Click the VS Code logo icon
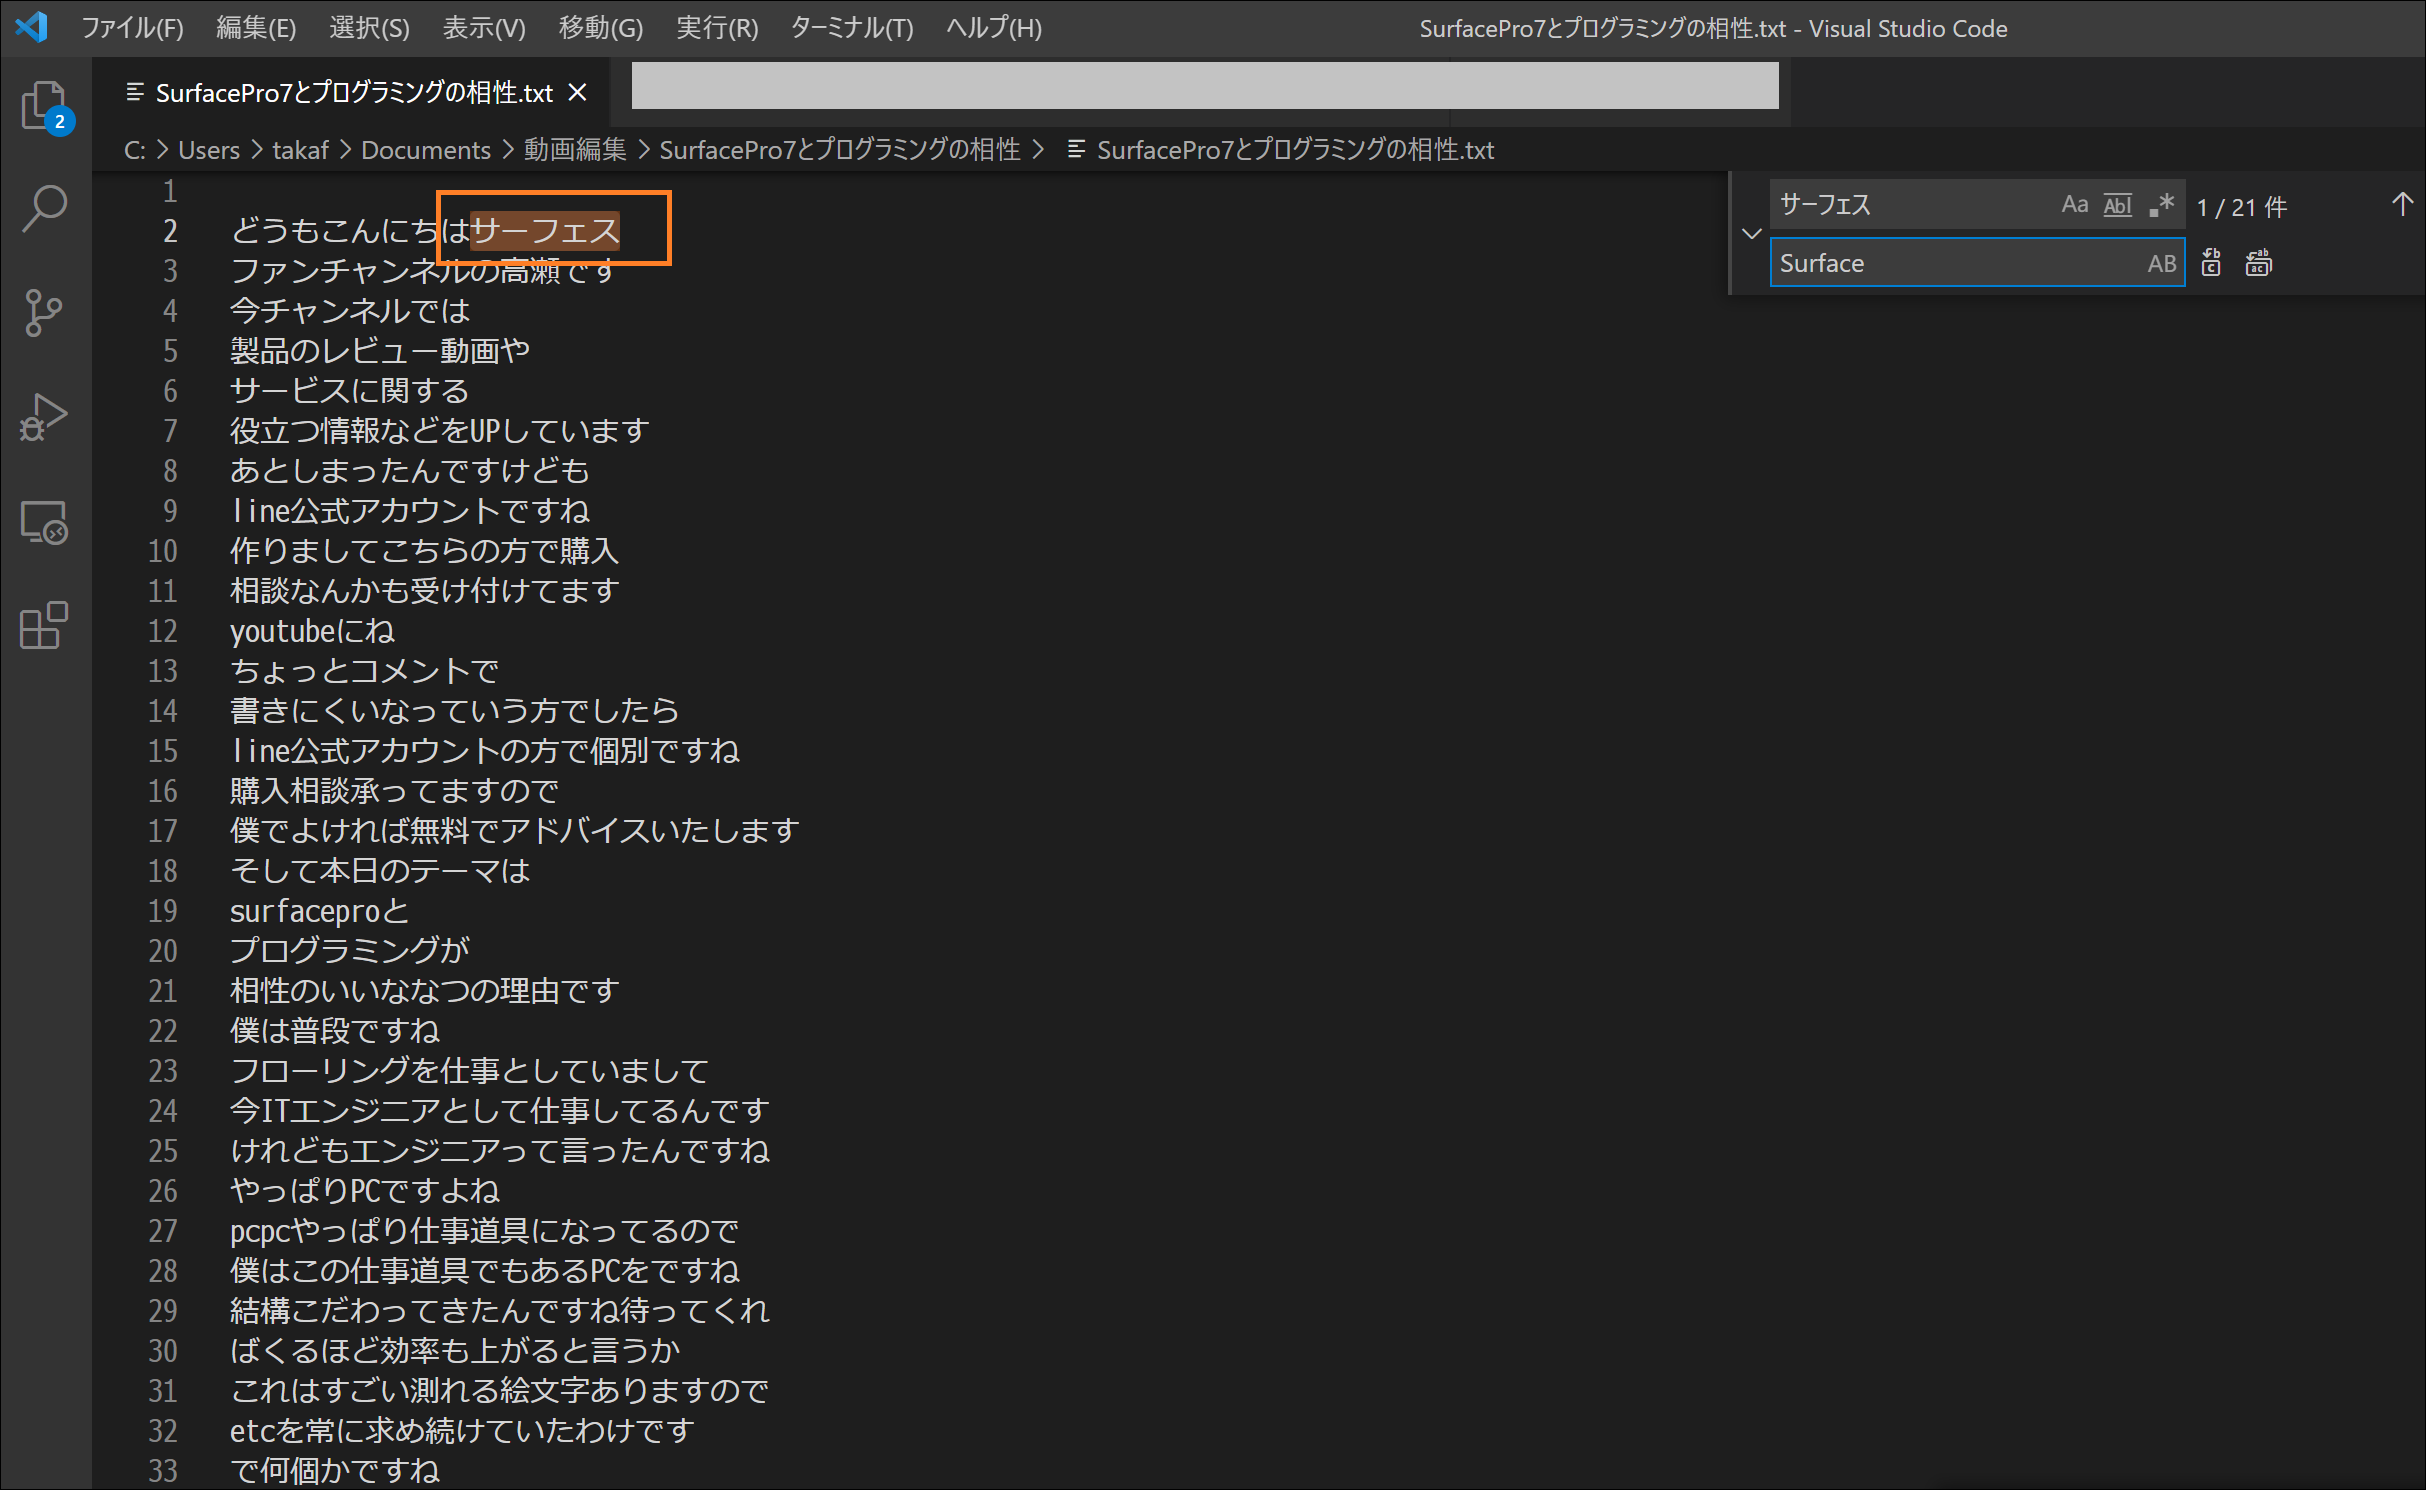The width and height of the screenshot is (2426, 1490). pos(31,27)
